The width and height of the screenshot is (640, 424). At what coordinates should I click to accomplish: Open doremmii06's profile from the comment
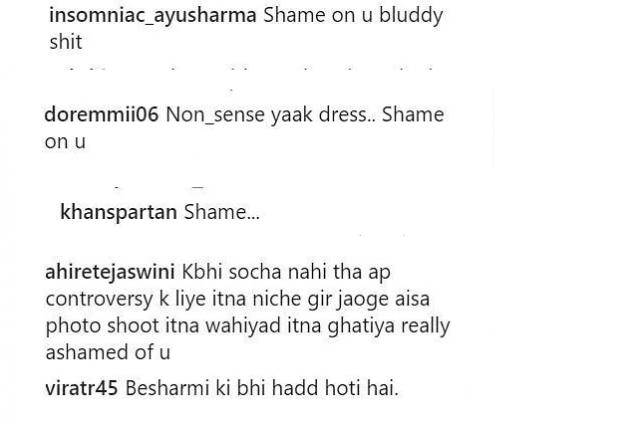click(x=101, y=114)
